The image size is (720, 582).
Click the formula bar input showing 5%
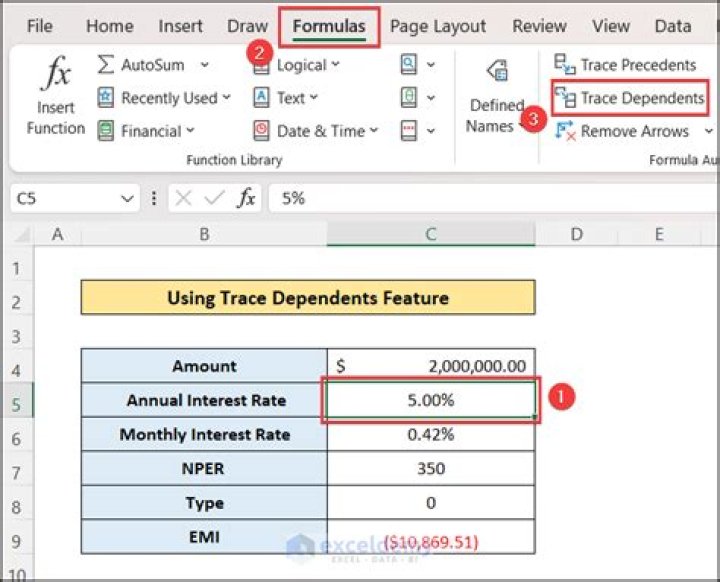[x=480, y=198]
